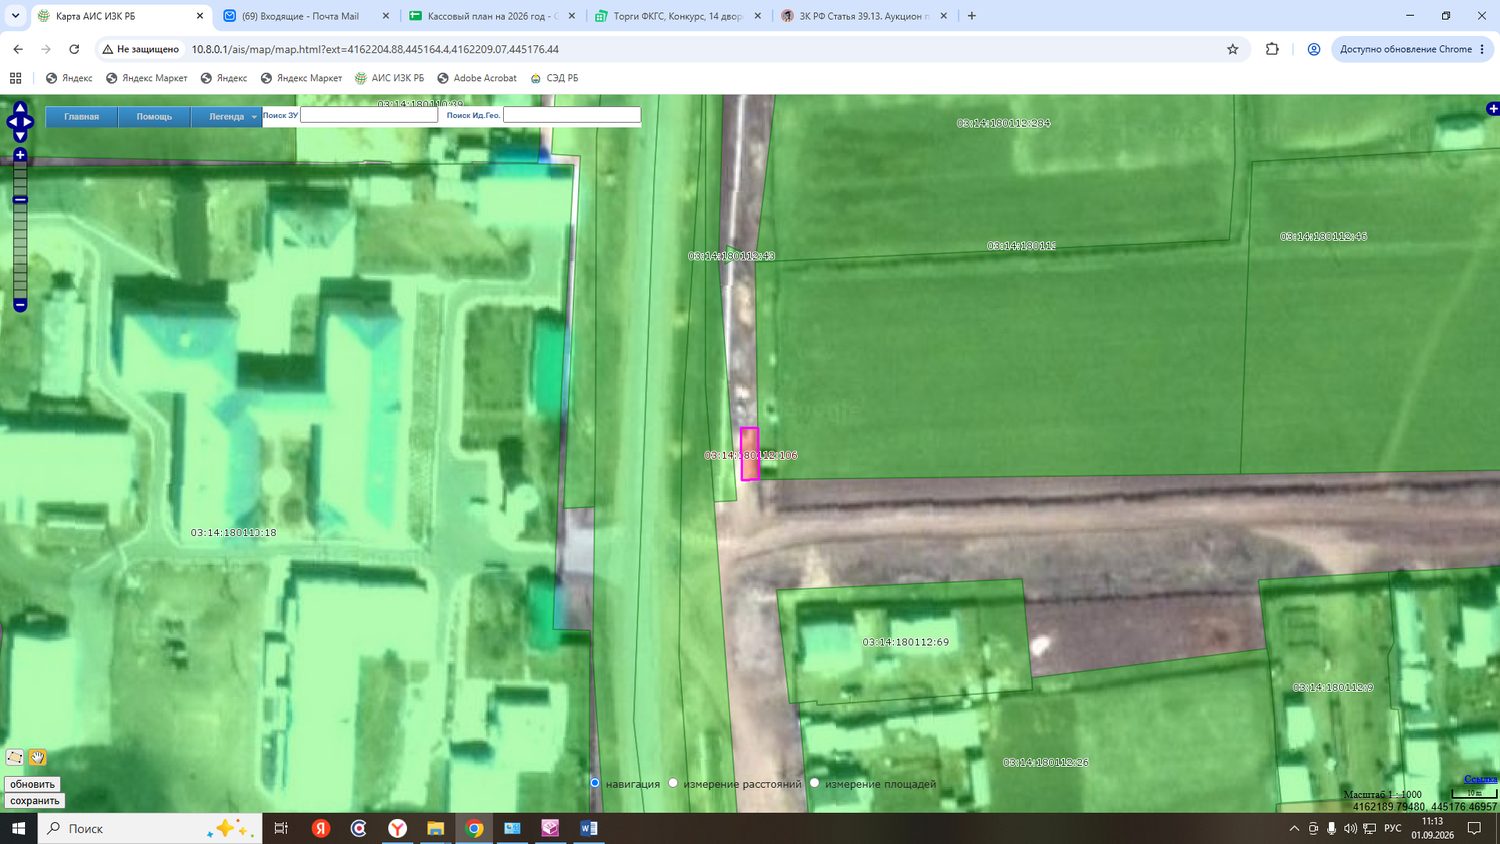Viewport: 1500px width, 844px height.
Task: Select the polygon selection map tool
Action: pos(15,757)
